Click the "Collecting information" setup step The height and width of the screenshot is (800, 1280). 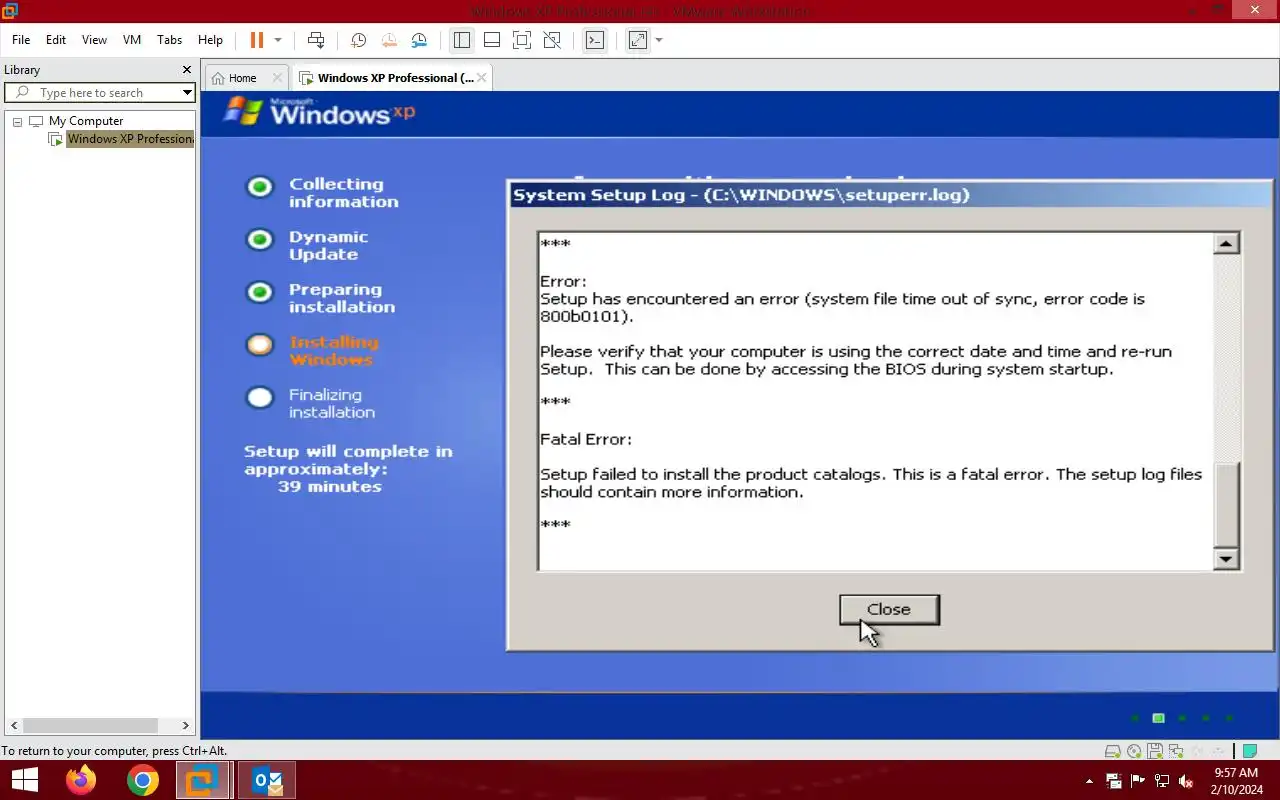343,193
